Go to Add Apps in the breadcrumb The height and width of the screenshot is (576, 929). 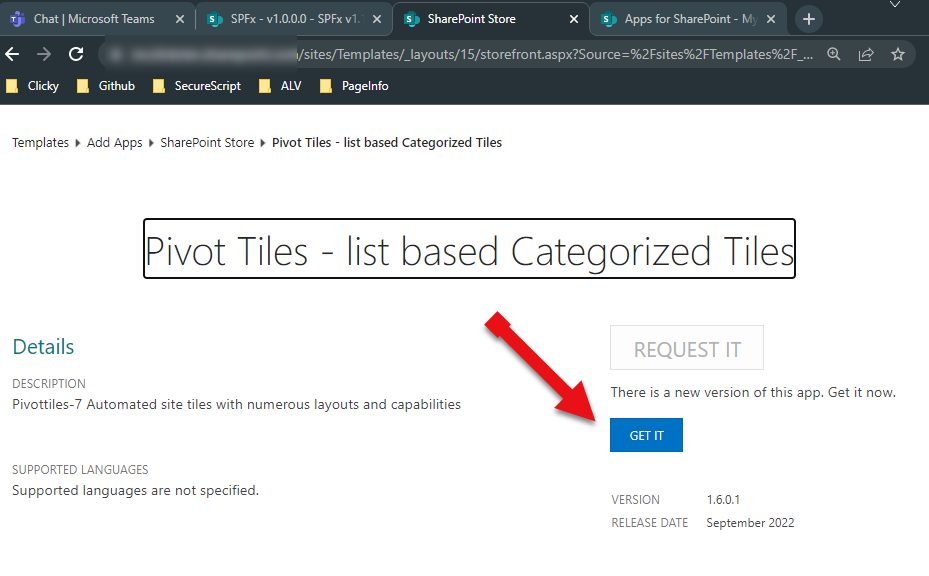(114, 143)
